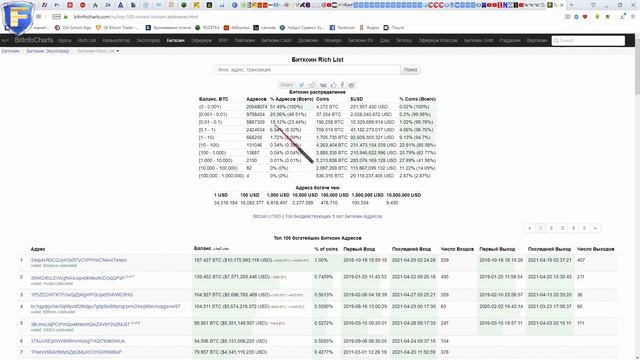This screenshot has height=360, width=640.
Task: Open the Почта bookmark
Action: (x=393, y=28)
